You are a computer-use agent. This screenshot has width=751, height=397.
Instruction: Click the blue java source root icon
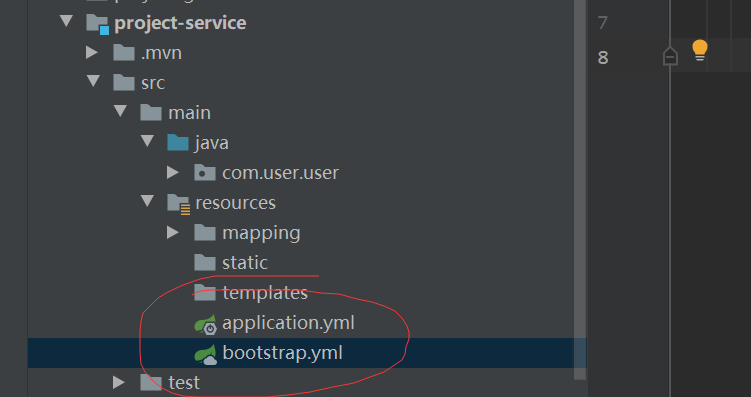click(x=178, y=143)
